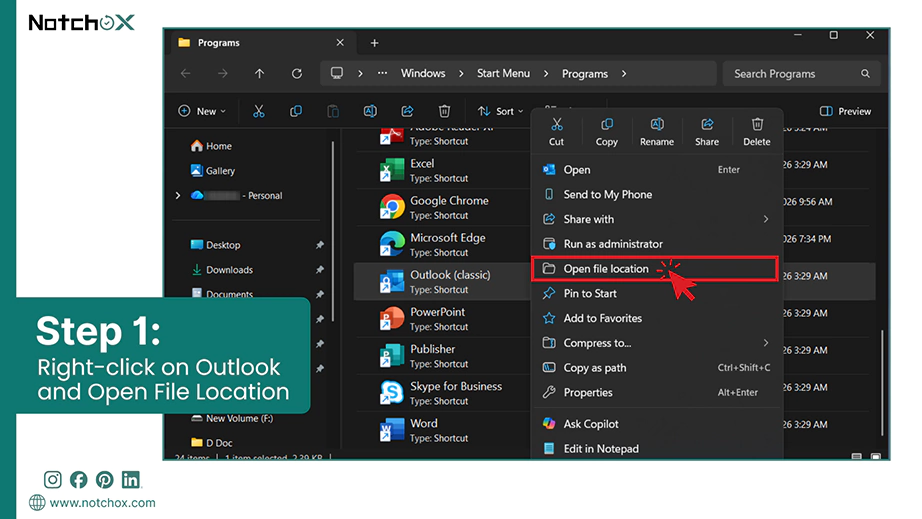
Task: Choose Pin to Start
Action: coord(657,293)
